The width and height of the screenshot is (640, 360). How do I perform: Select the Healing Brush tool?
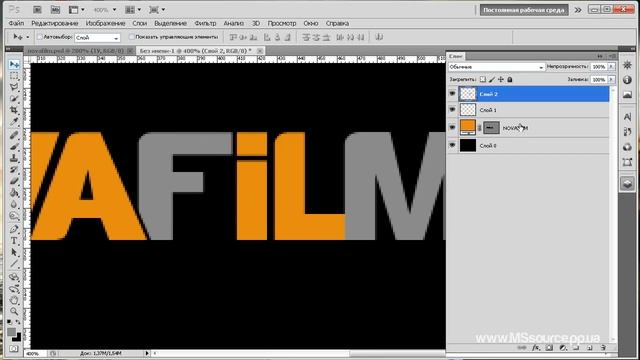click(14, 135)
